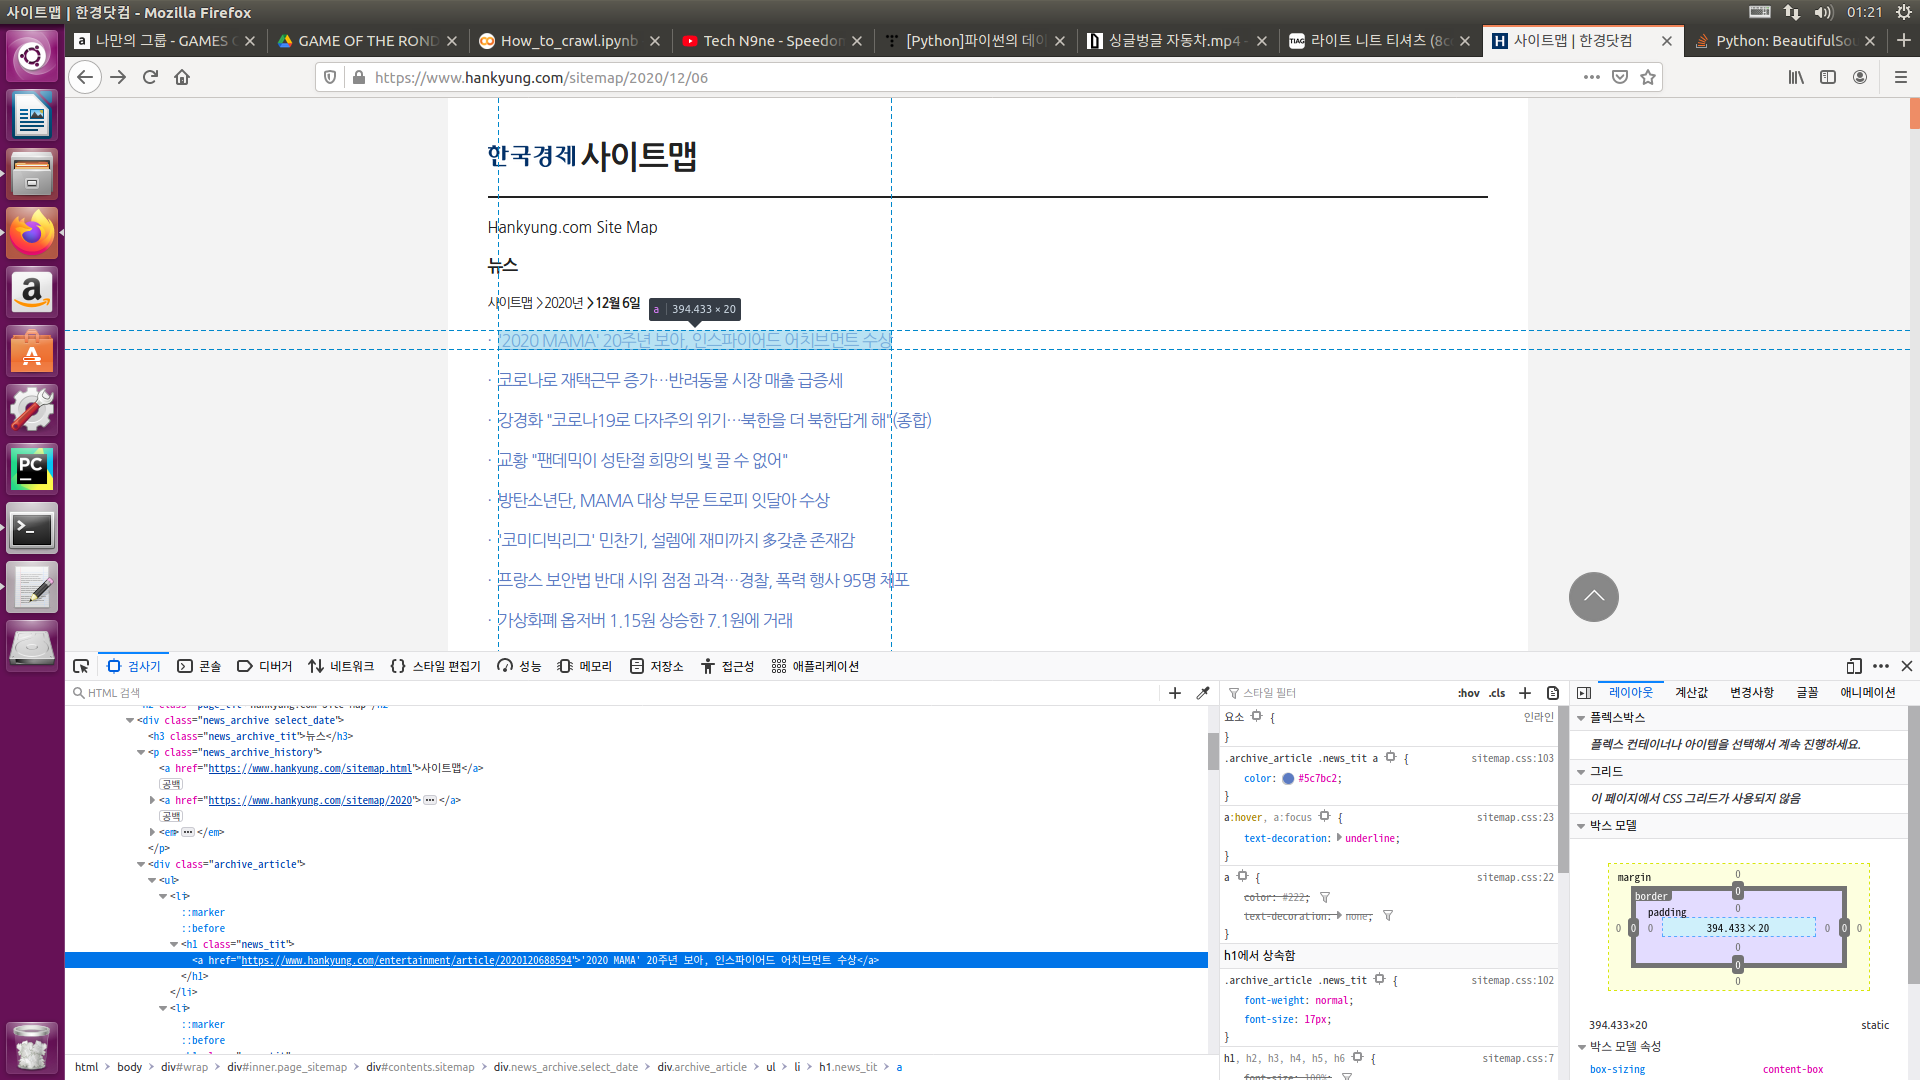This screenshot has width=1920, height=1080.
Task: Pick a color with the eyedropper icon
Action: click(x=1203, y=693)
